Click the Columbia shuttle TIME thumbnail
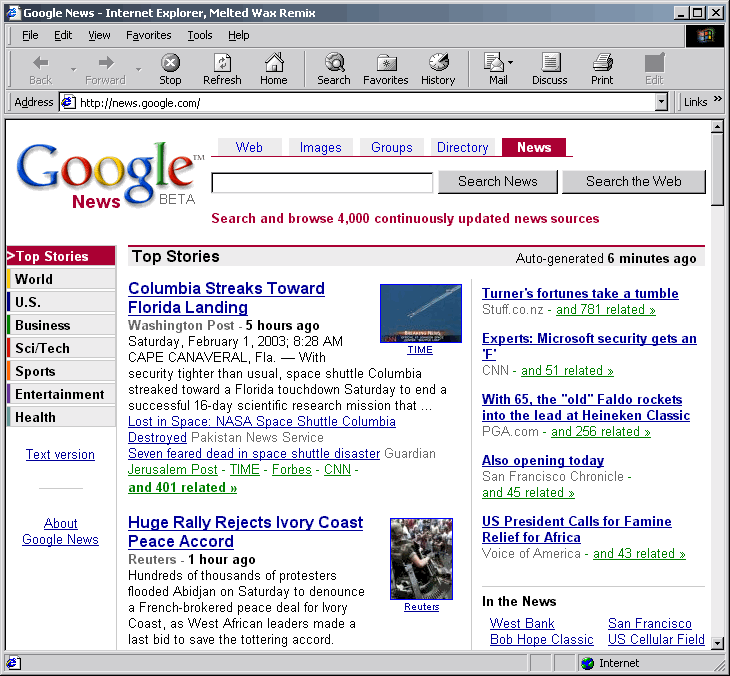The height and width of the screenshot is (676, 730). 421,313
